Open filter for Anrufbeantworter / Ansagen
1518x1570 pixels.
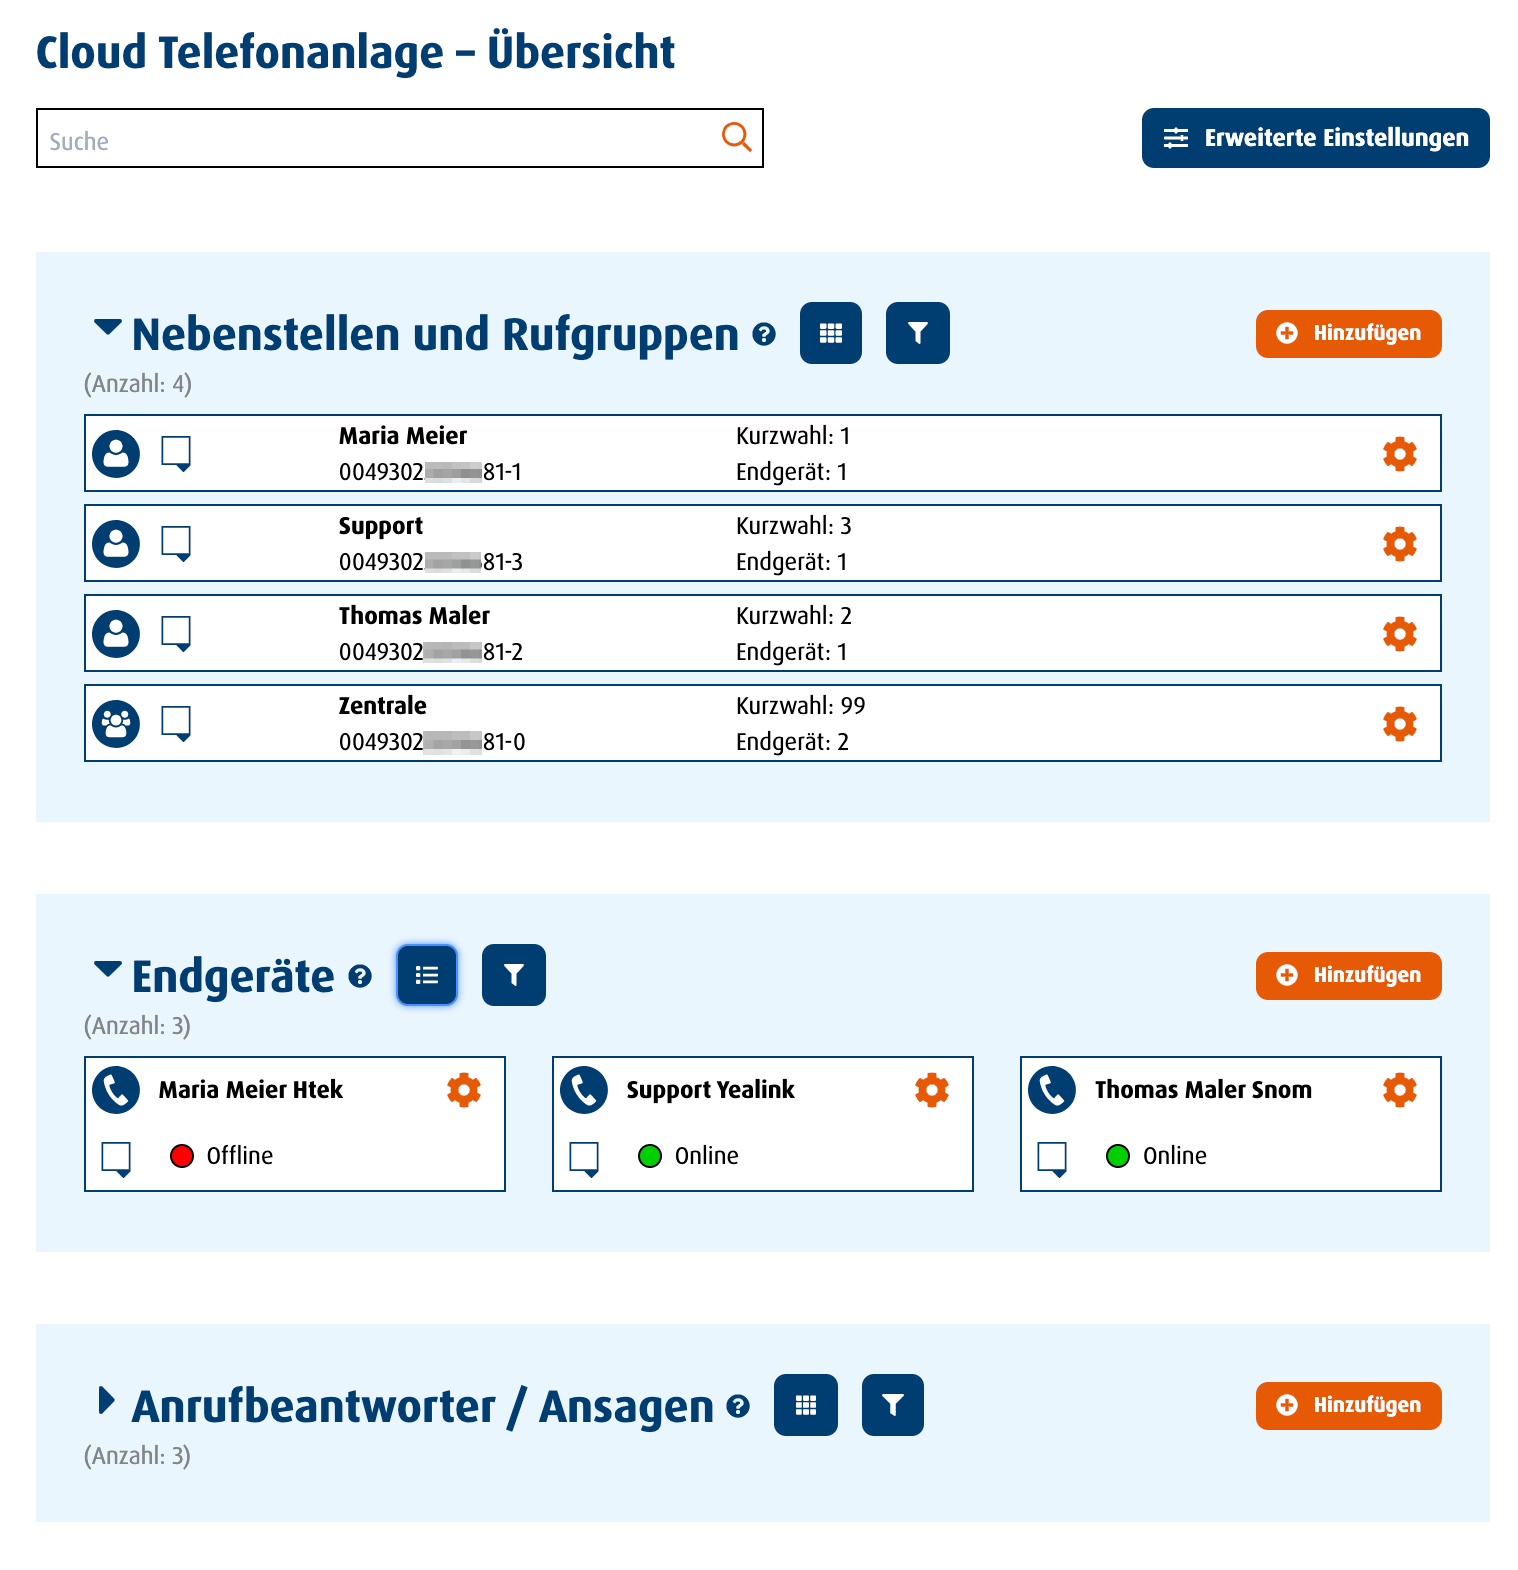pyautogui.click(x=892, y=1405)
